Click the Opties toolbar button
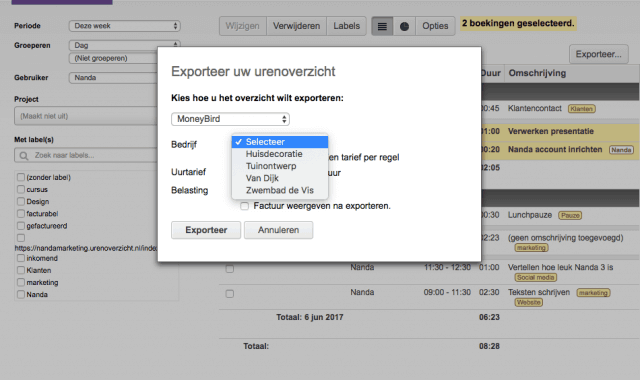Screen dimensions: 640x380 tap(435, 26)
